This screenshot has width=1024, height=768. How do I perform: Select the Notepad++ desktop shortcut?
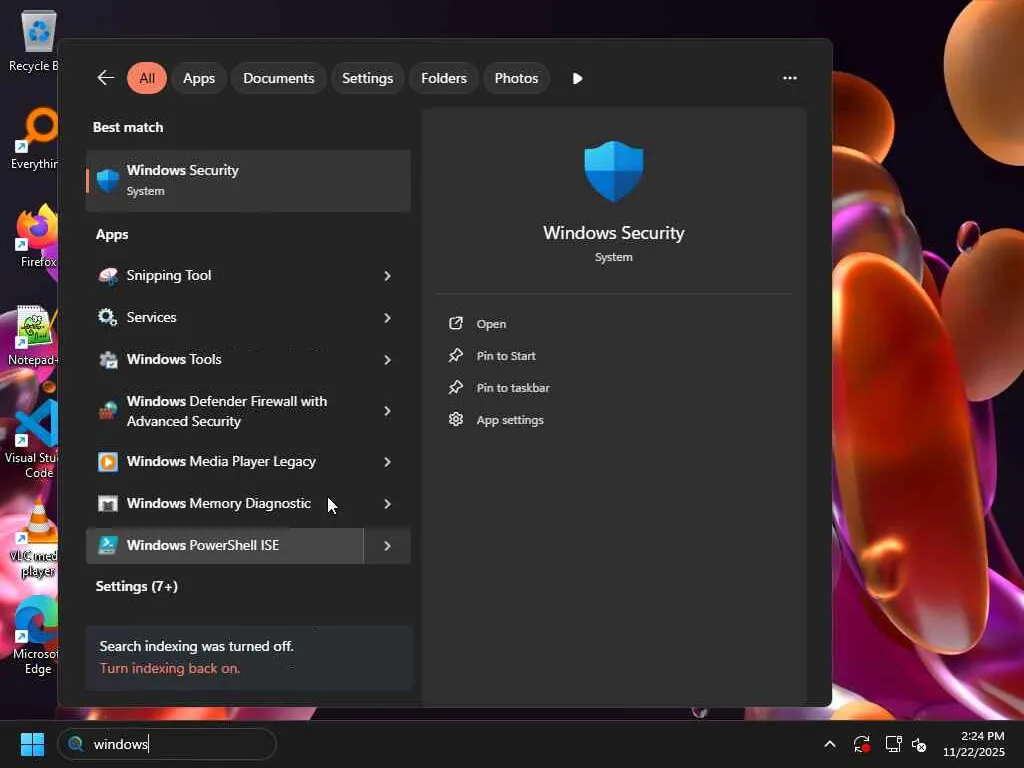pyautogui.click(x=34, y=334)
